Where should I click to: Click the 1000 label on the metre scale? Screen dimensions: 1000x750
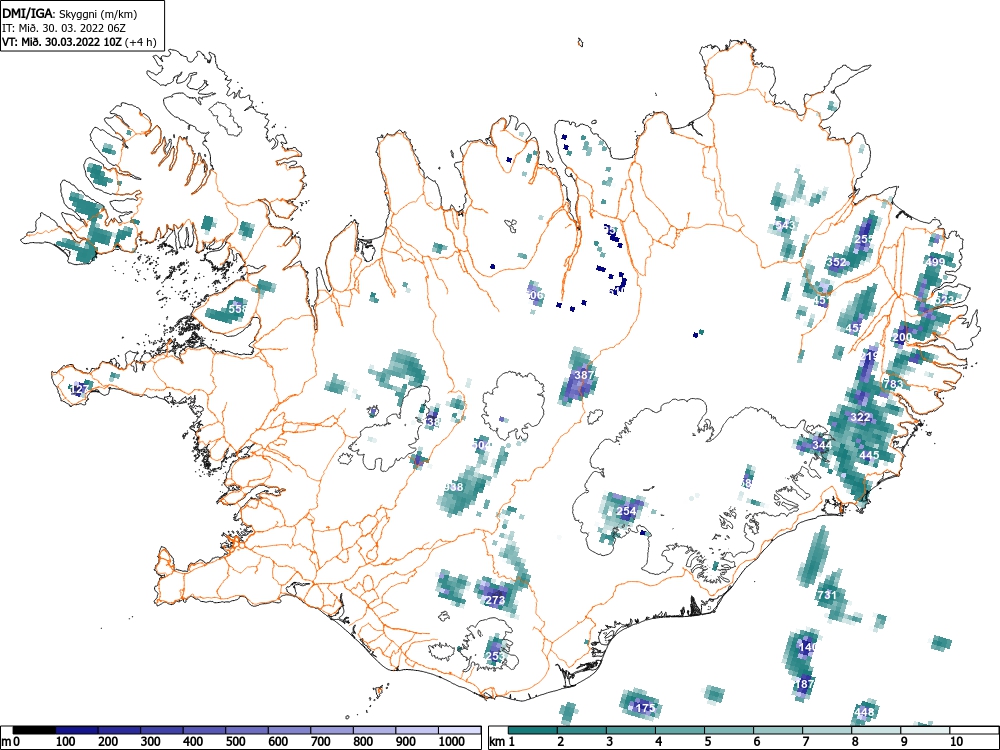[x=451, y=742]
